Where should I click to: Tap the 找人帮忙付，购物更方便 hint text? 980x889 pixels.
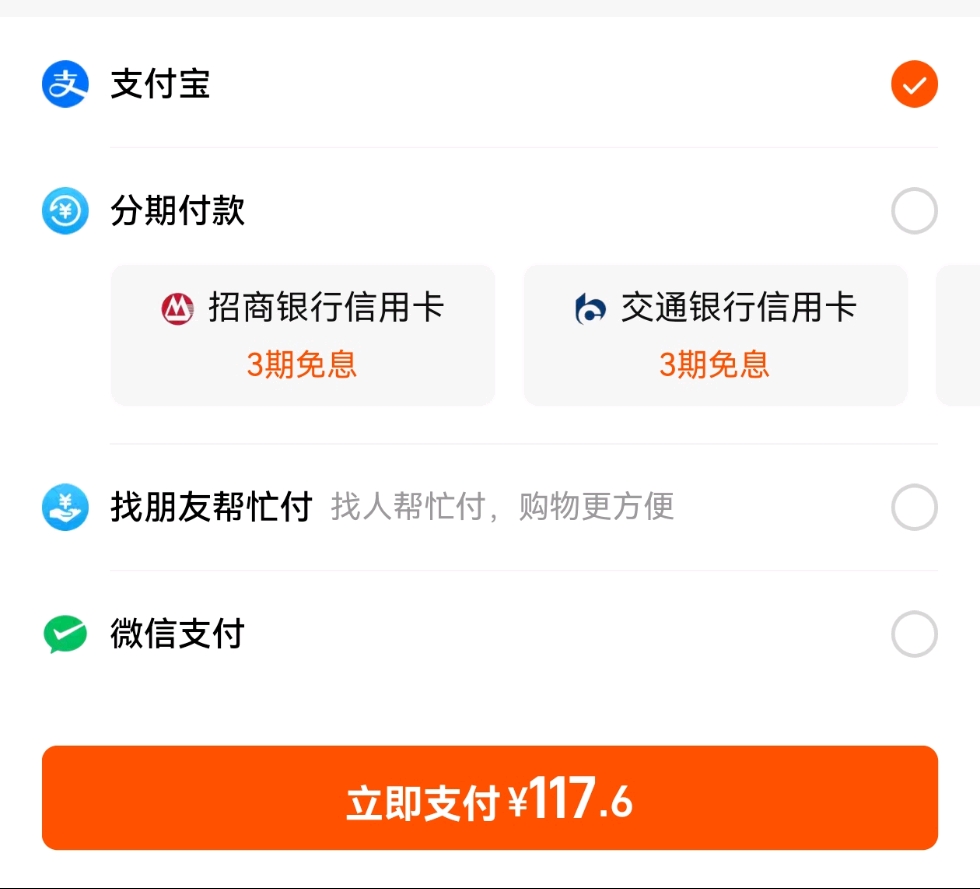[x=502, y=507]
